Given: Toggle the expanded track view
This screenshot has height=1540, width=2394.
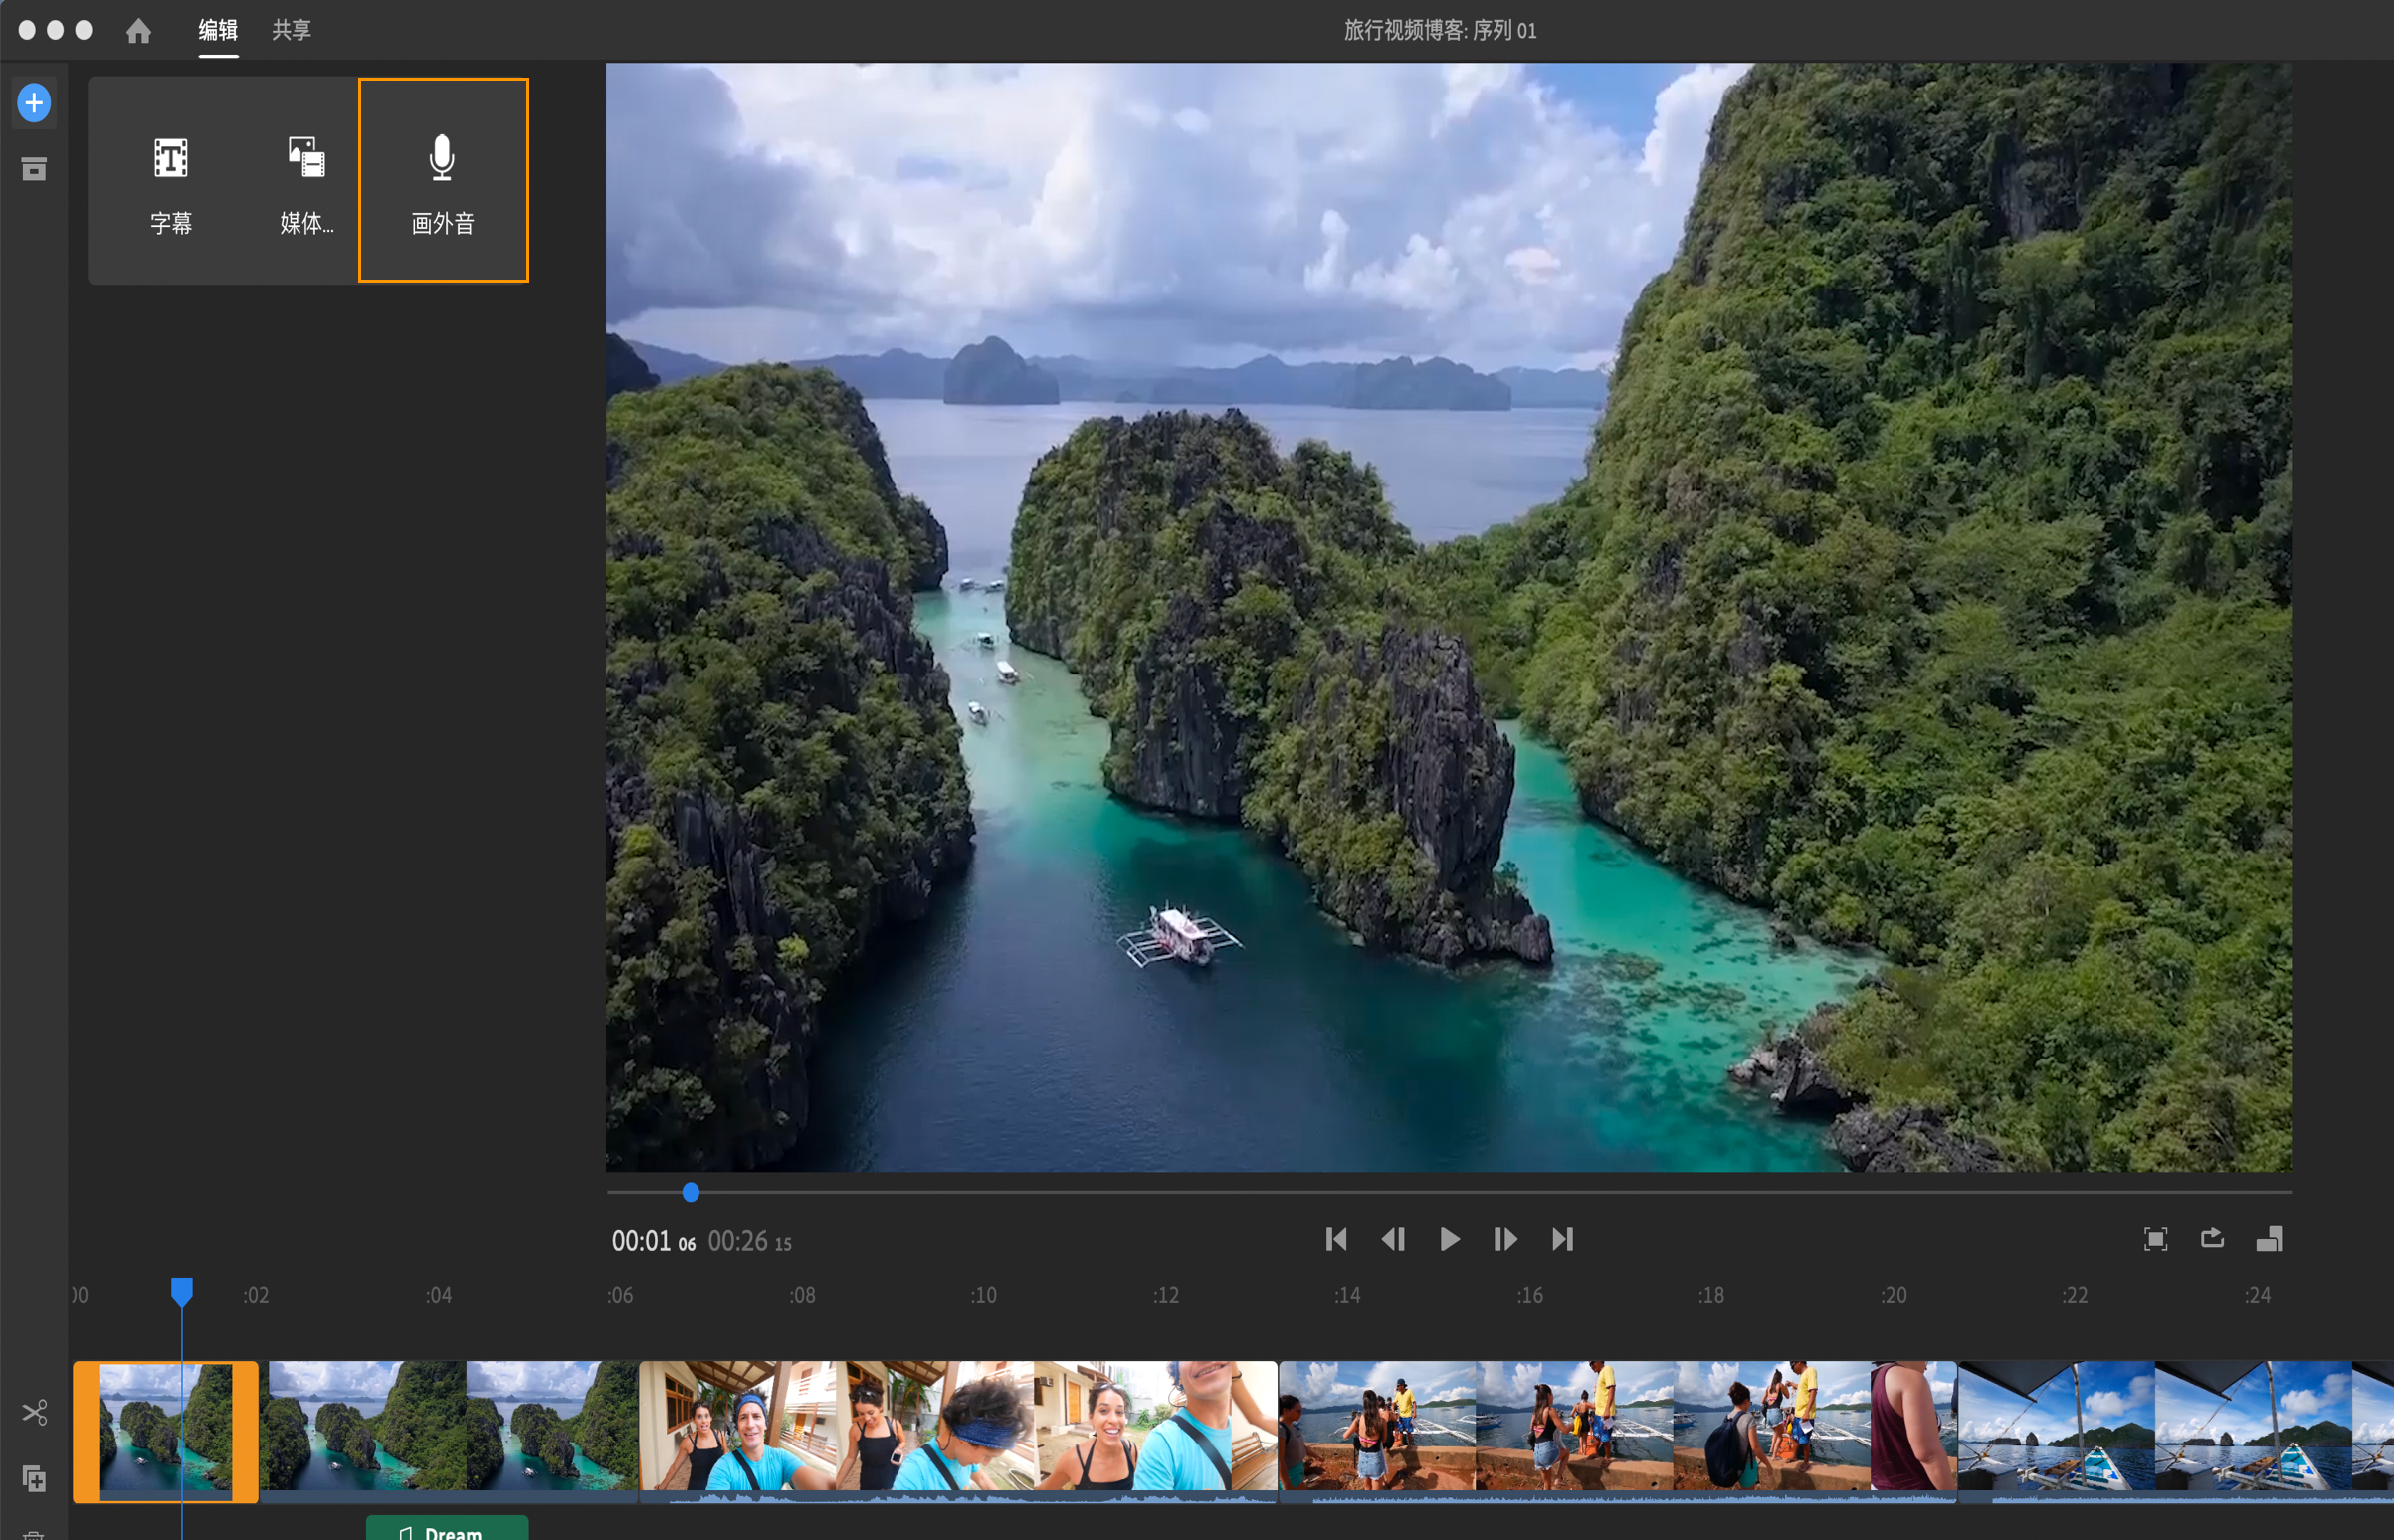Looking at the screenshot, I should point(2268,1238).
